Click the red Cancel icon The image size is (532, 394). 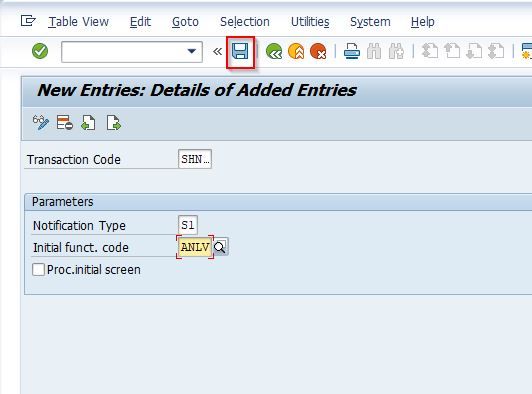[x=318, y=52]
